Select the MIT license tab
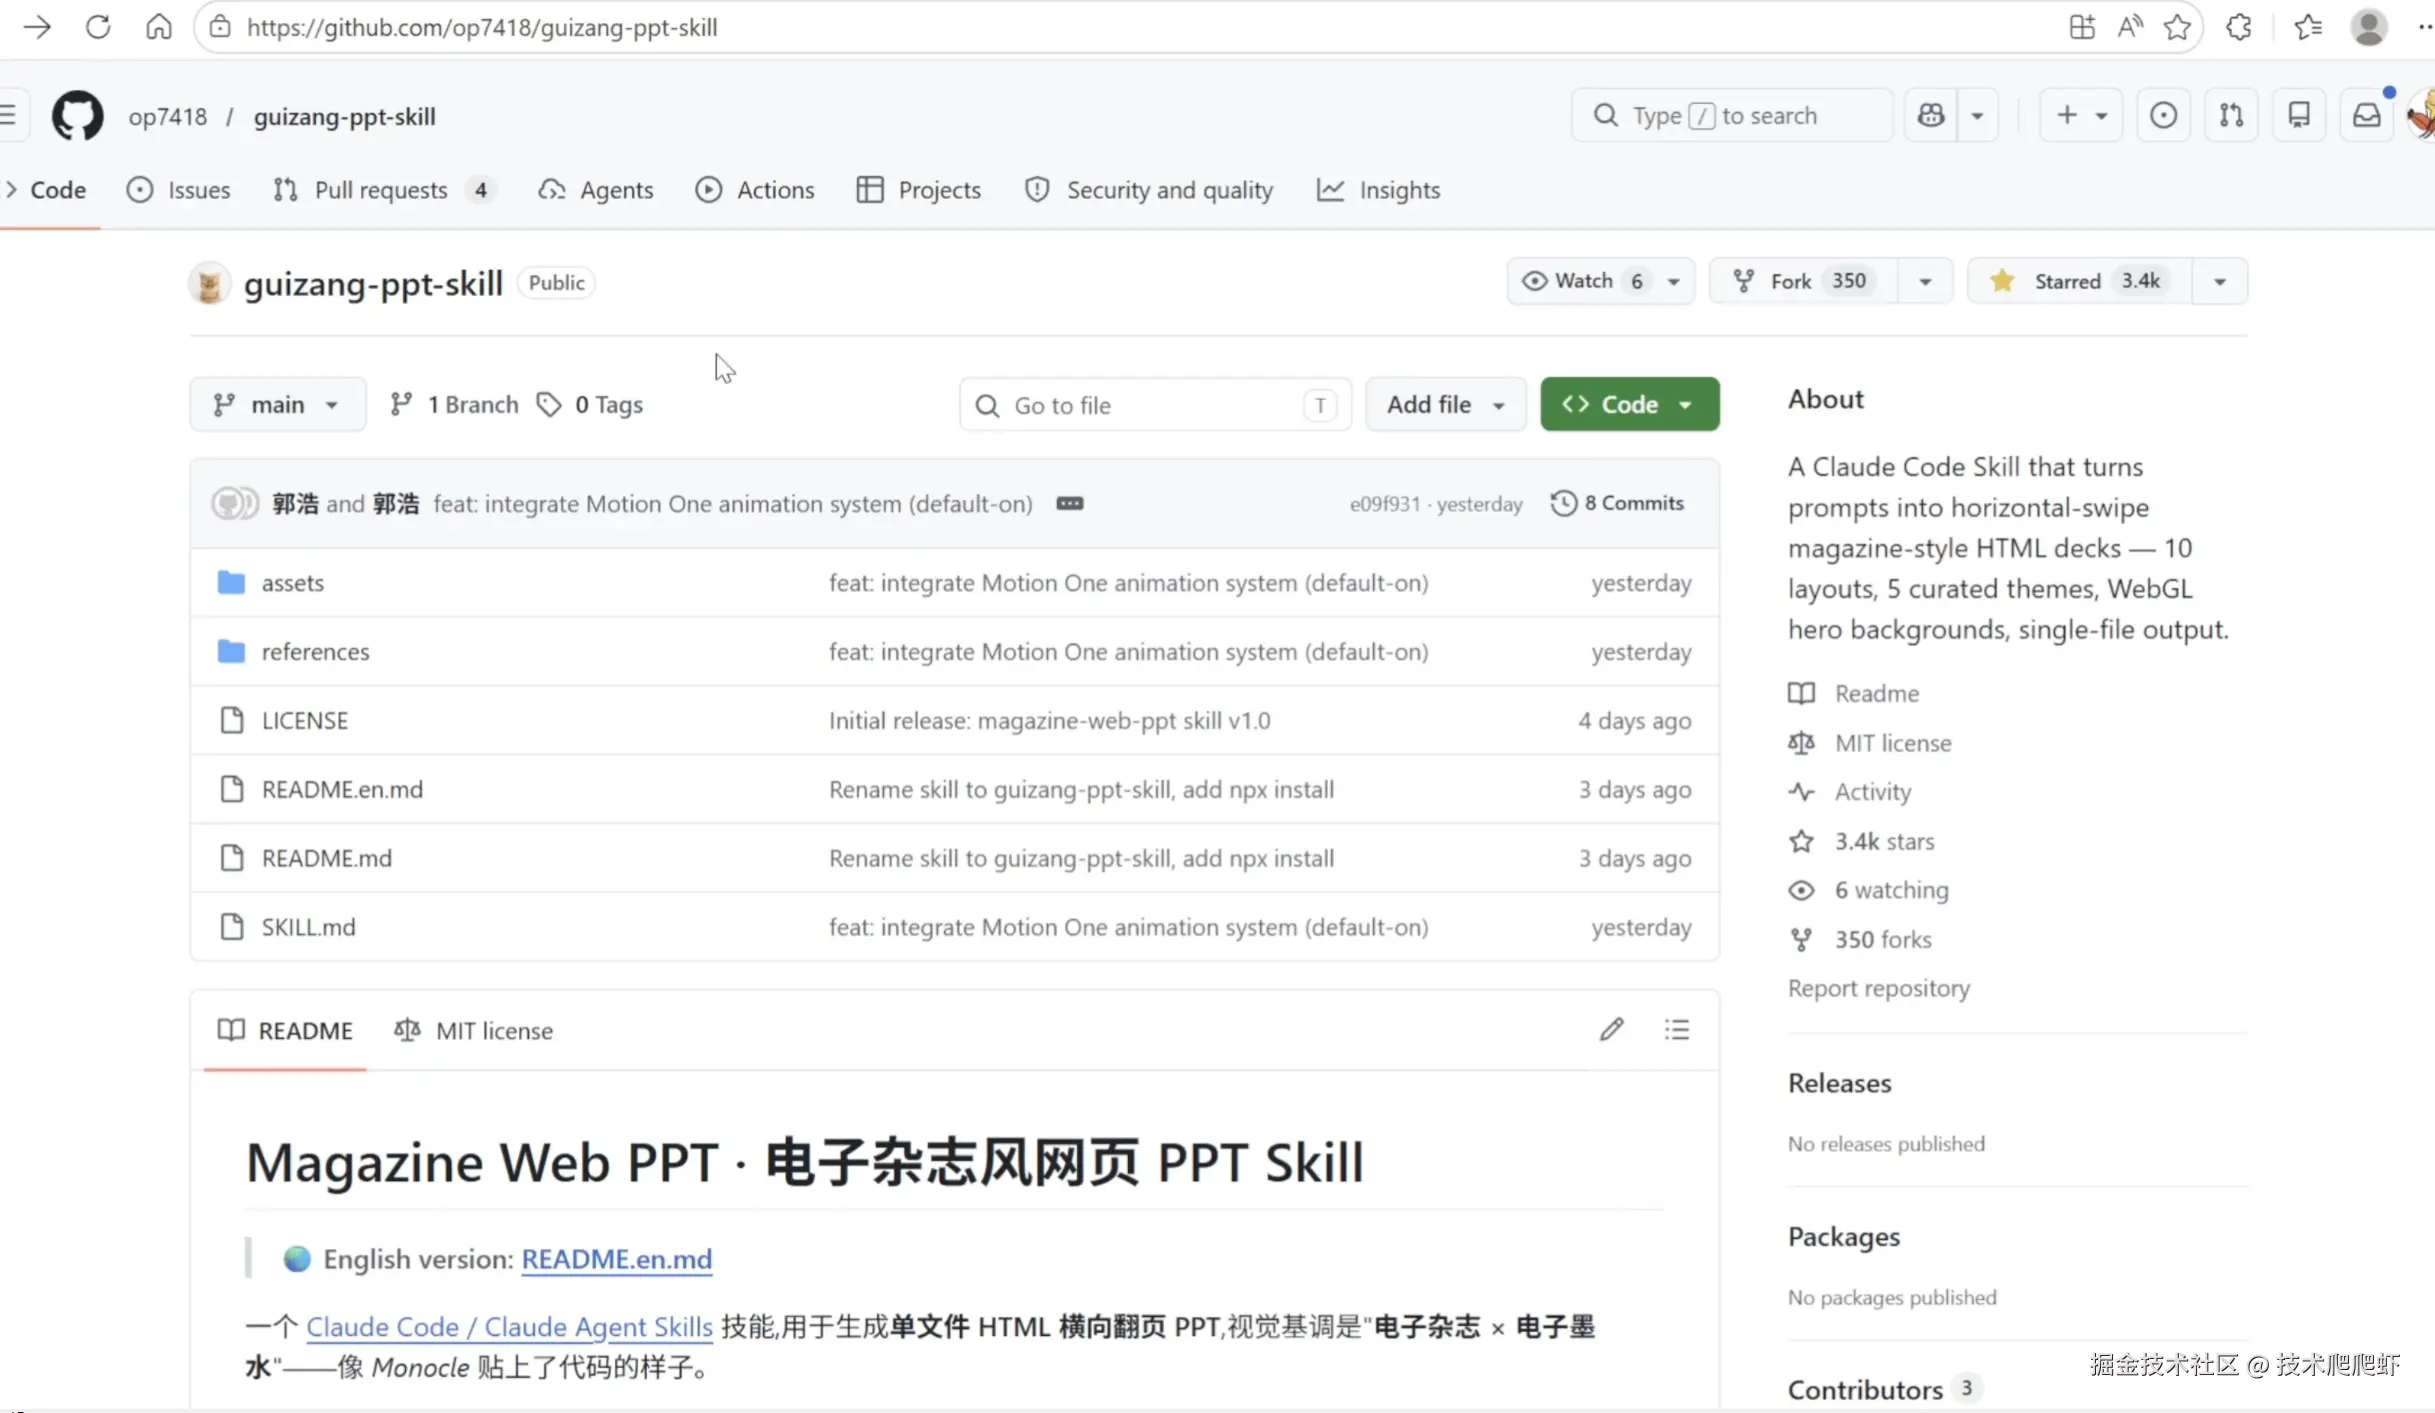Screen dimensions: 2435x1413 [x=474, y=1031]
